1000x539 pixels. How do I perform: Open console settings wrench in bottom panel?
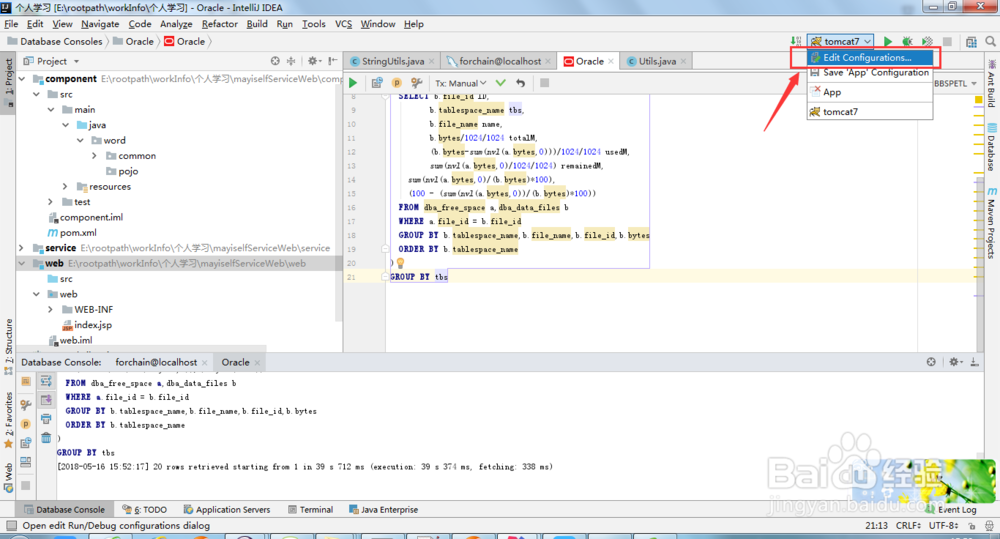coord(26,404)
